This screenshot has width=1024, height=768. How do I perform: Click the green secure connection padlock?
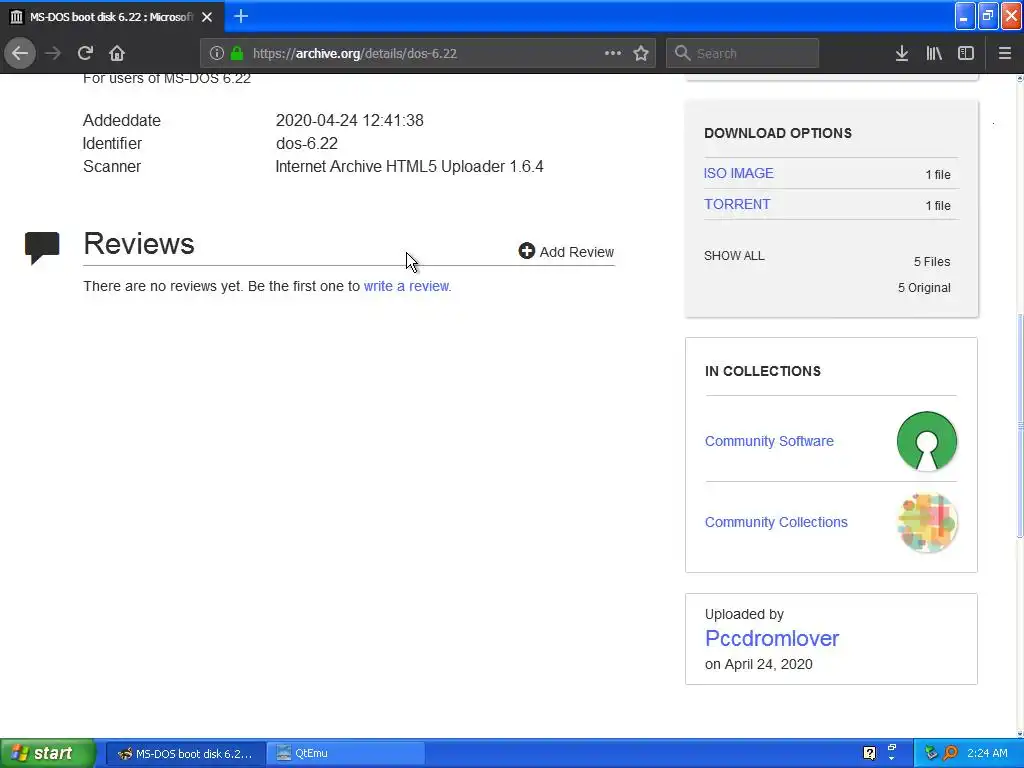coord(236,53)
